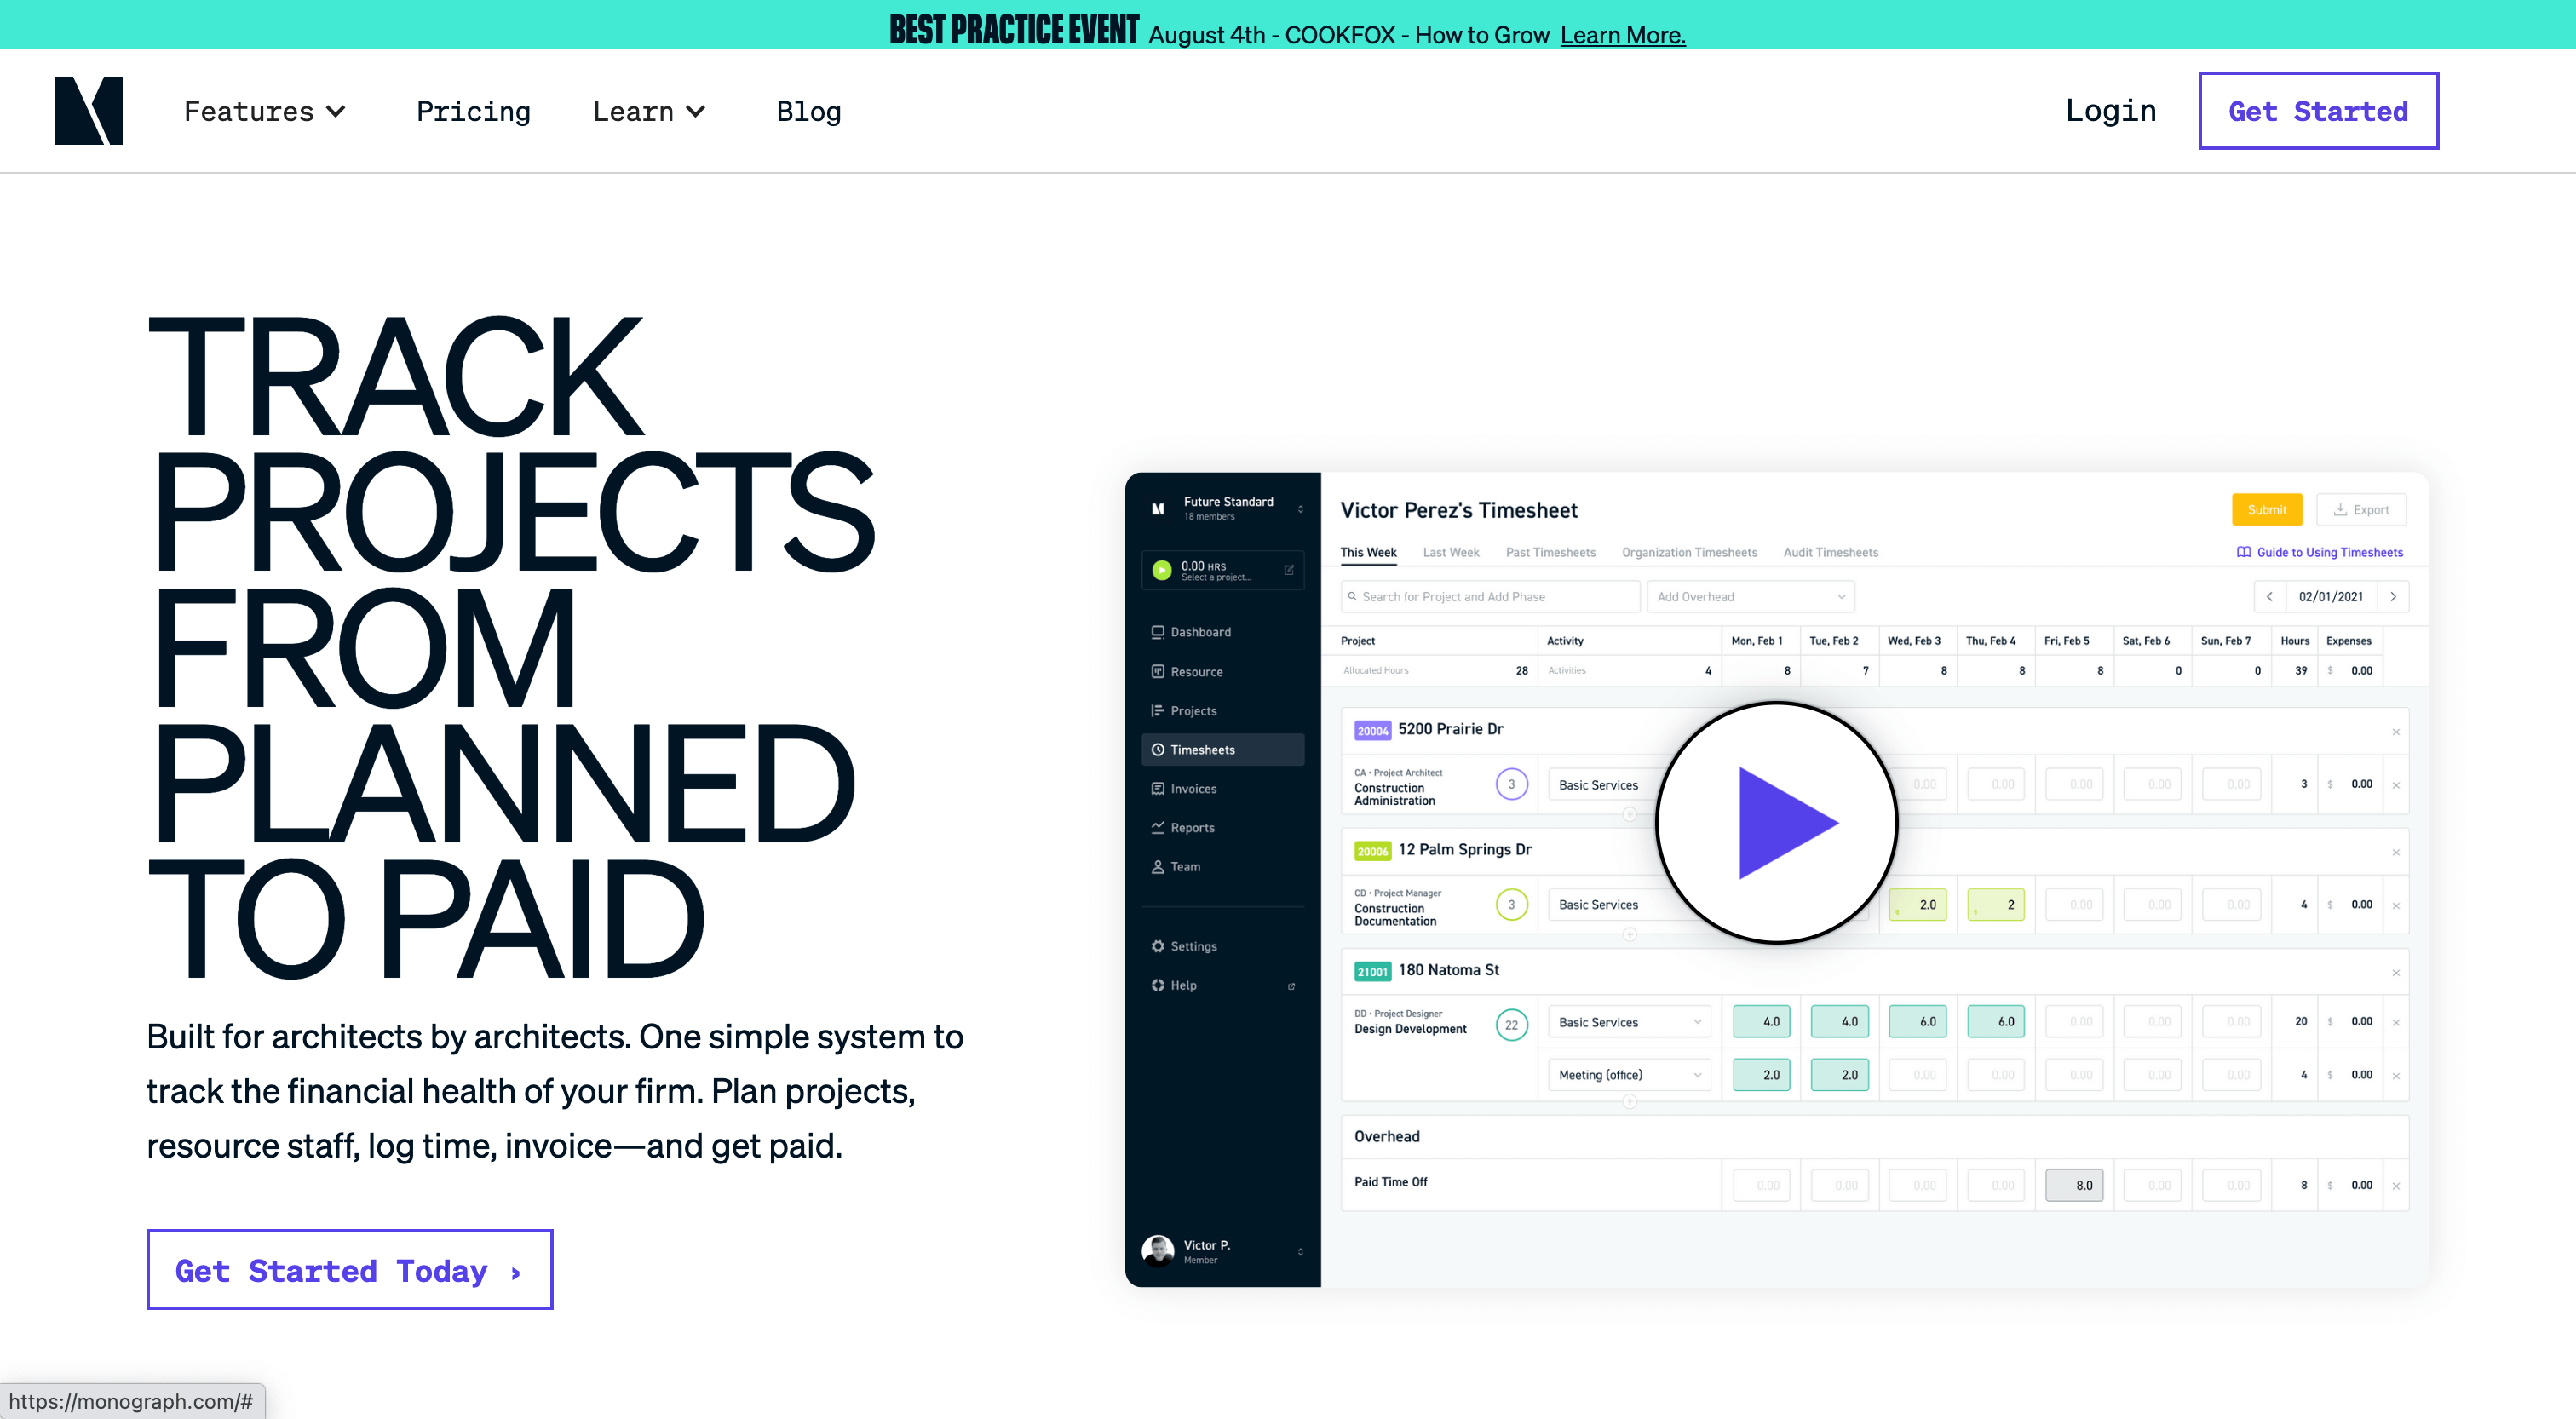Open the Add Overhead dropdown
The height and width of the screenshot is (1419, 2576).
(x=1750, y=597)
